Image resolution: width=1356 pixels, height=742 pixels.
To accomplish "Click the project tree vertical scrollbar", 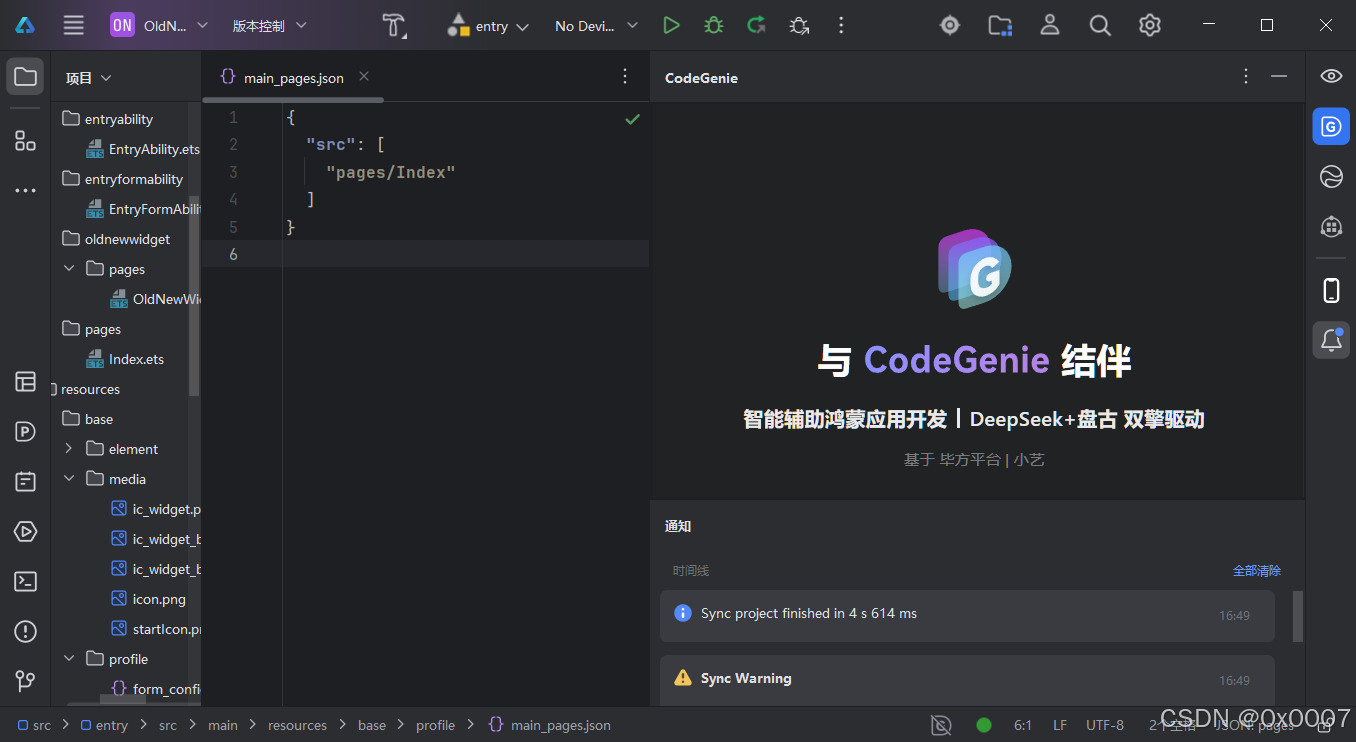I will 194,296.
